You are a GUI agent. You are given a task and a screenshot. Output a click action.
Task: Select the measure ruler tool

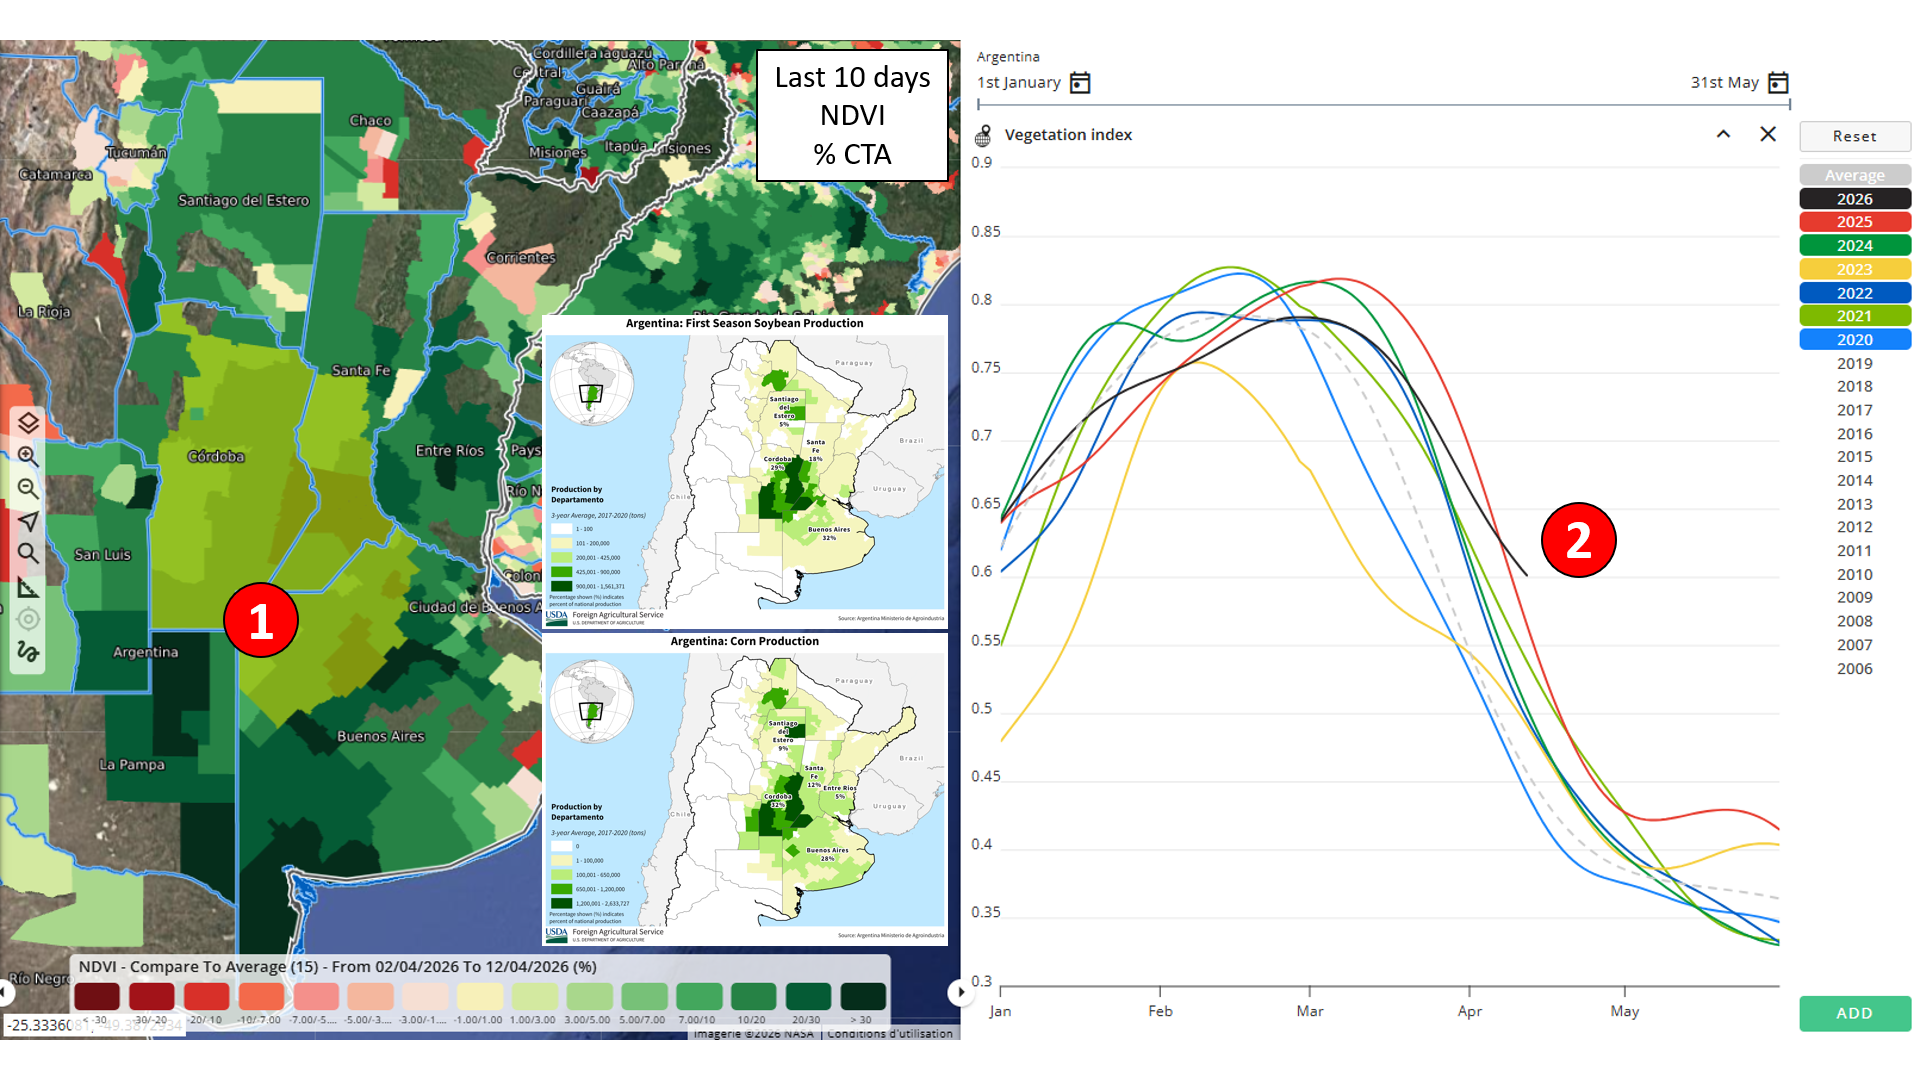point(28,587)
